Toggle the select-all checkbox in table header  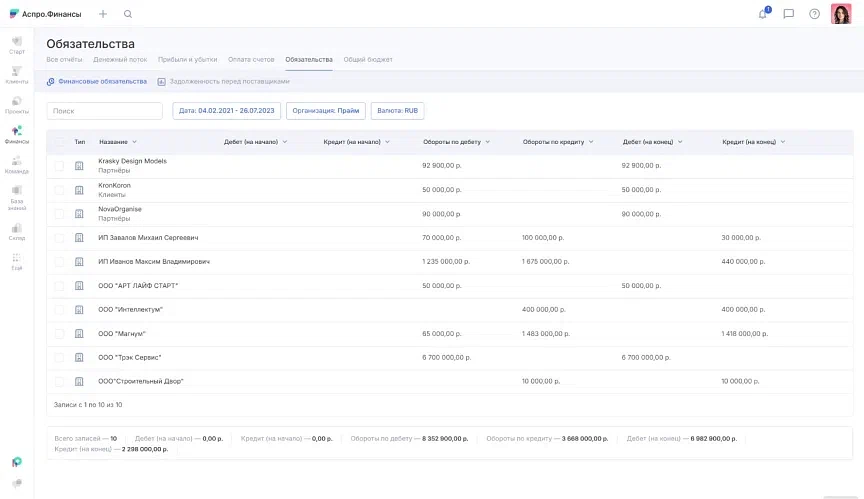coord(59,142)
